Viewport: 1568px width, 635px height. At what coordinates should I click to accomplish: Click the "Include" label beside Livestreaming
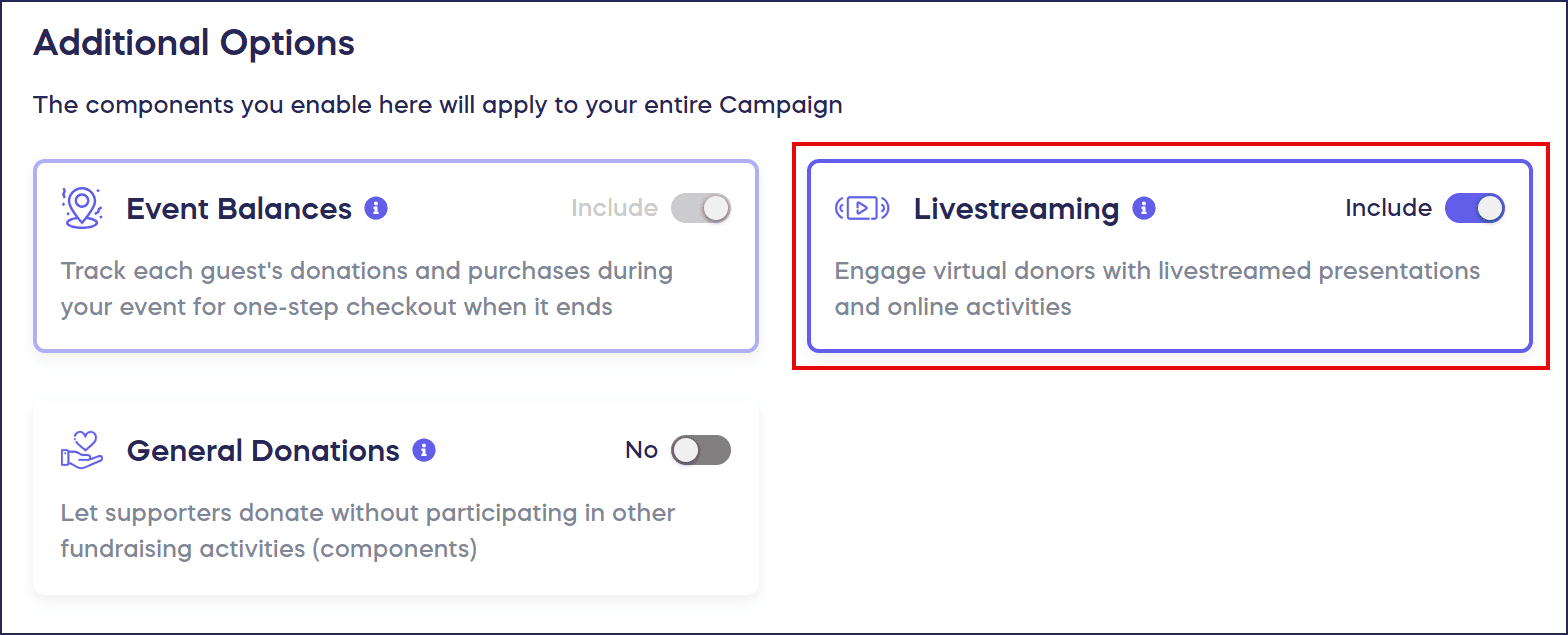[1388, 208]
